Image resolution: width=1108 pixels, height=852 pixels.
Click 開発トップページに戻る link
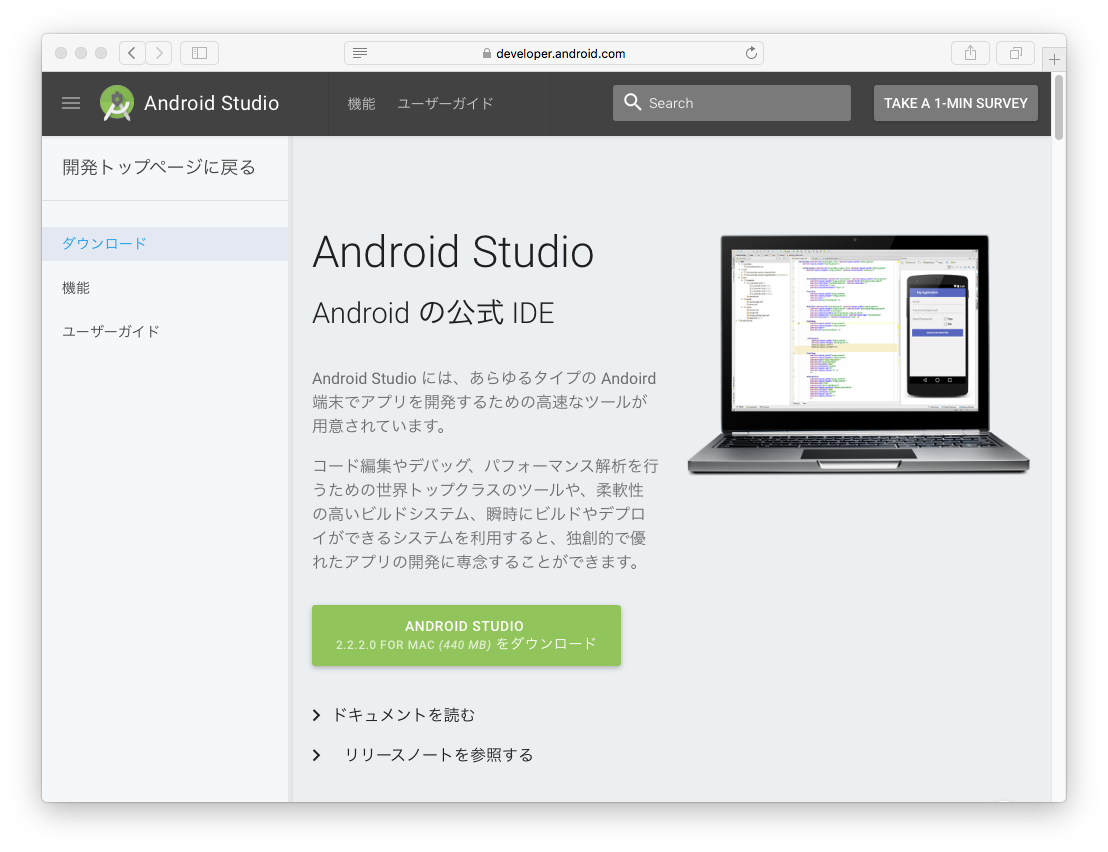click(x=159, y=167)
